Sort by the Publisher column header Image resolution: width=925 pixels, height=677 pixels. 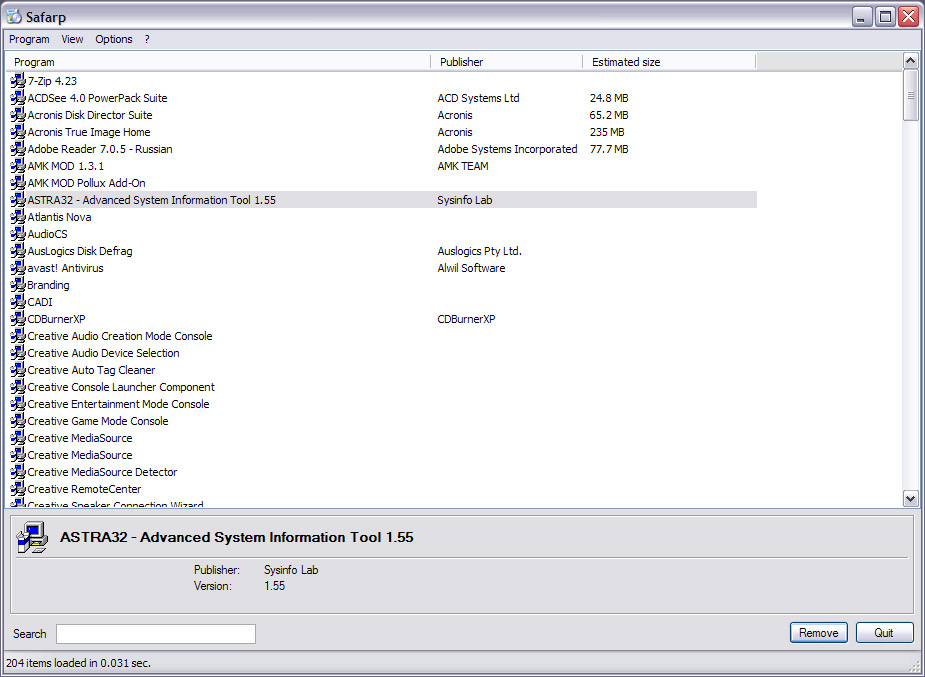click(507, 62)
